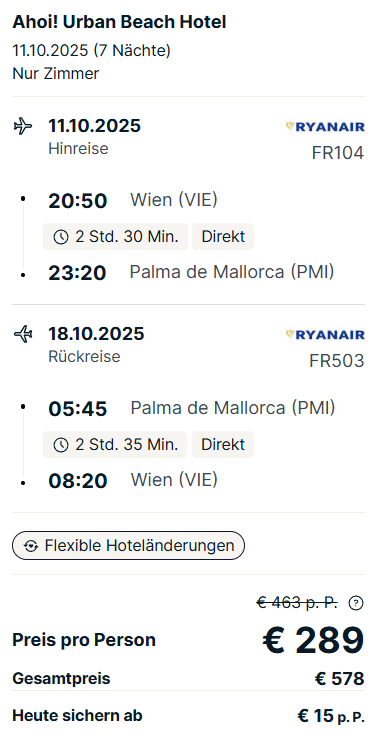Click the return flight airplane icon
Image resolution: width=372 pixels, height=741 pixels.
point(23,334)
